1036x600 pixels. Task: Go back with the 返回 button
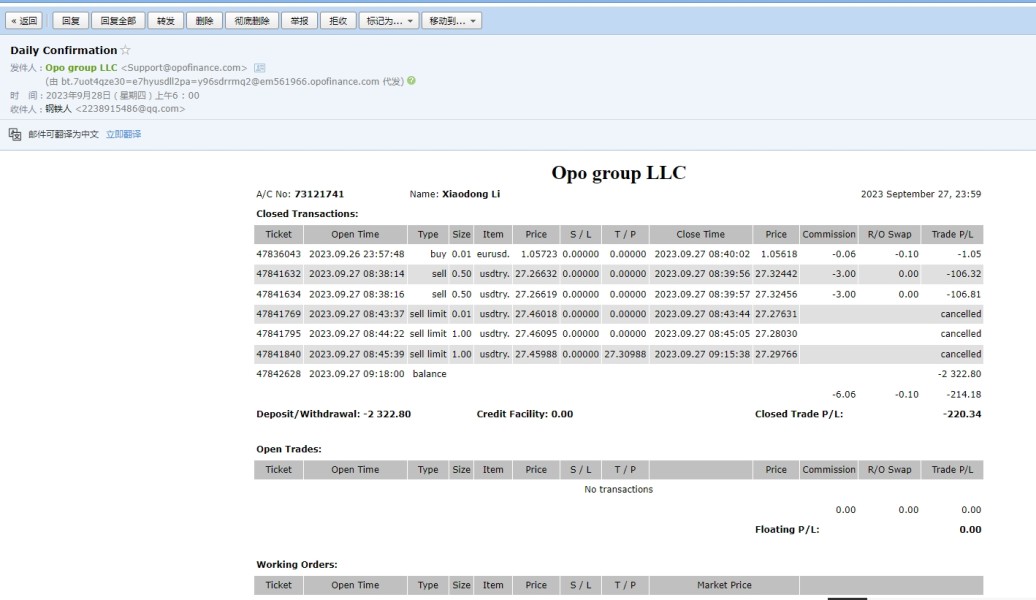(24, 20)
